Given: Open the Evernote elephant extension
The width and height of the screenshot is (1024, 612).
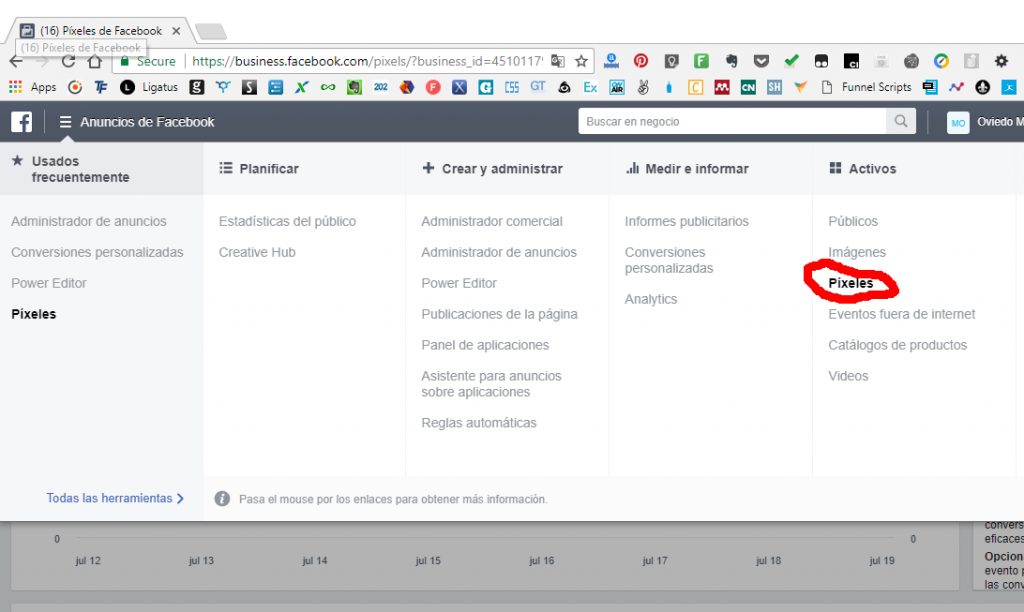Looking at the screenshot, I should coord(731,61).
